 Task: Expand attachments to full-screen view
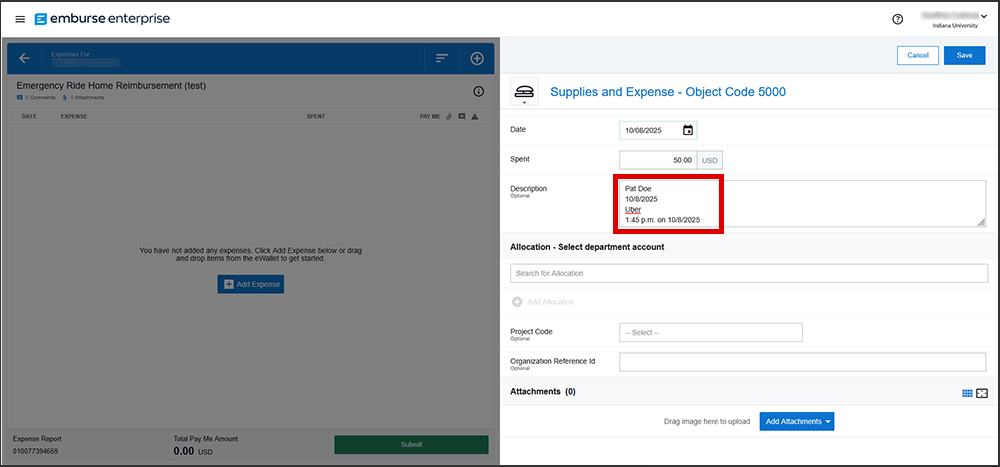tap(982, 393)
